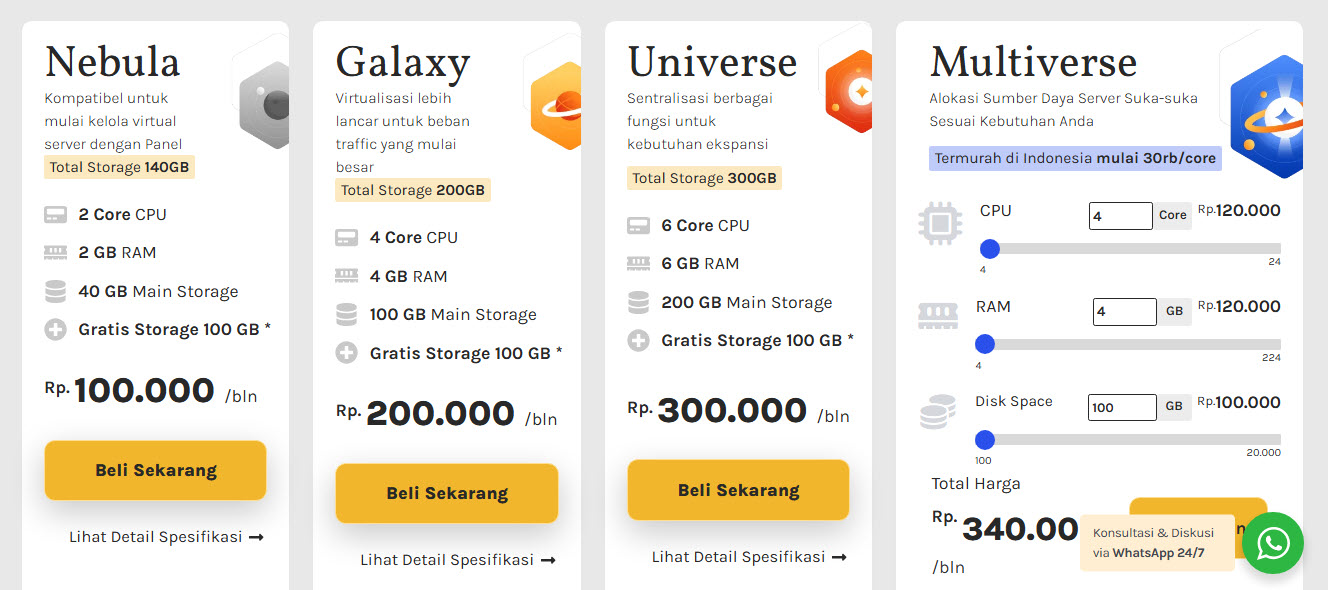Click the RAM slider handle

[985, 344]
